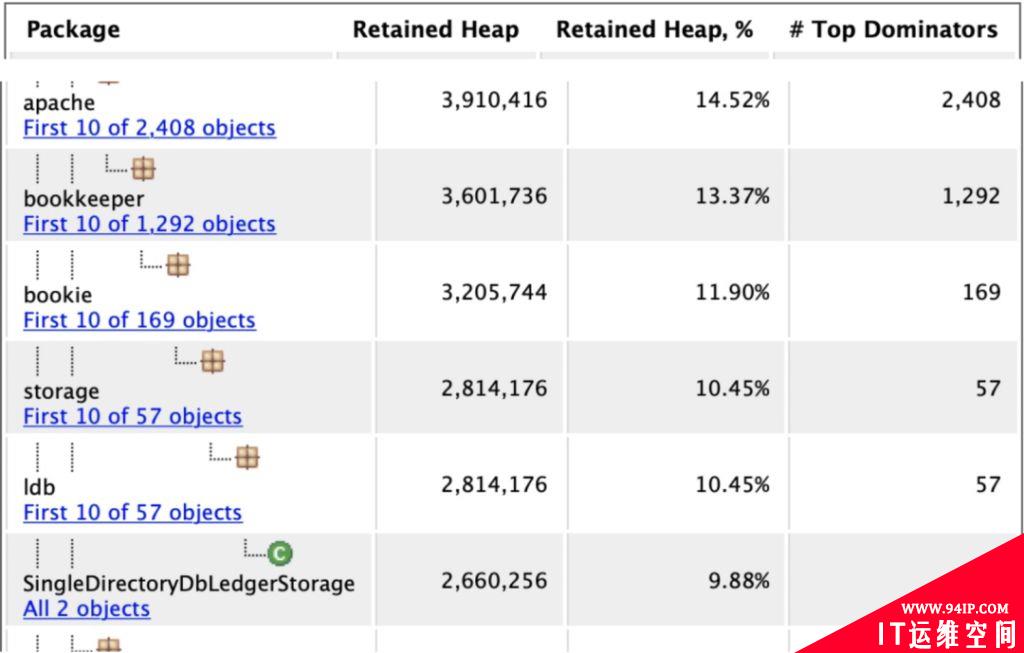Open First 10 of 57 objects under ldb

(x=133, y=513)
